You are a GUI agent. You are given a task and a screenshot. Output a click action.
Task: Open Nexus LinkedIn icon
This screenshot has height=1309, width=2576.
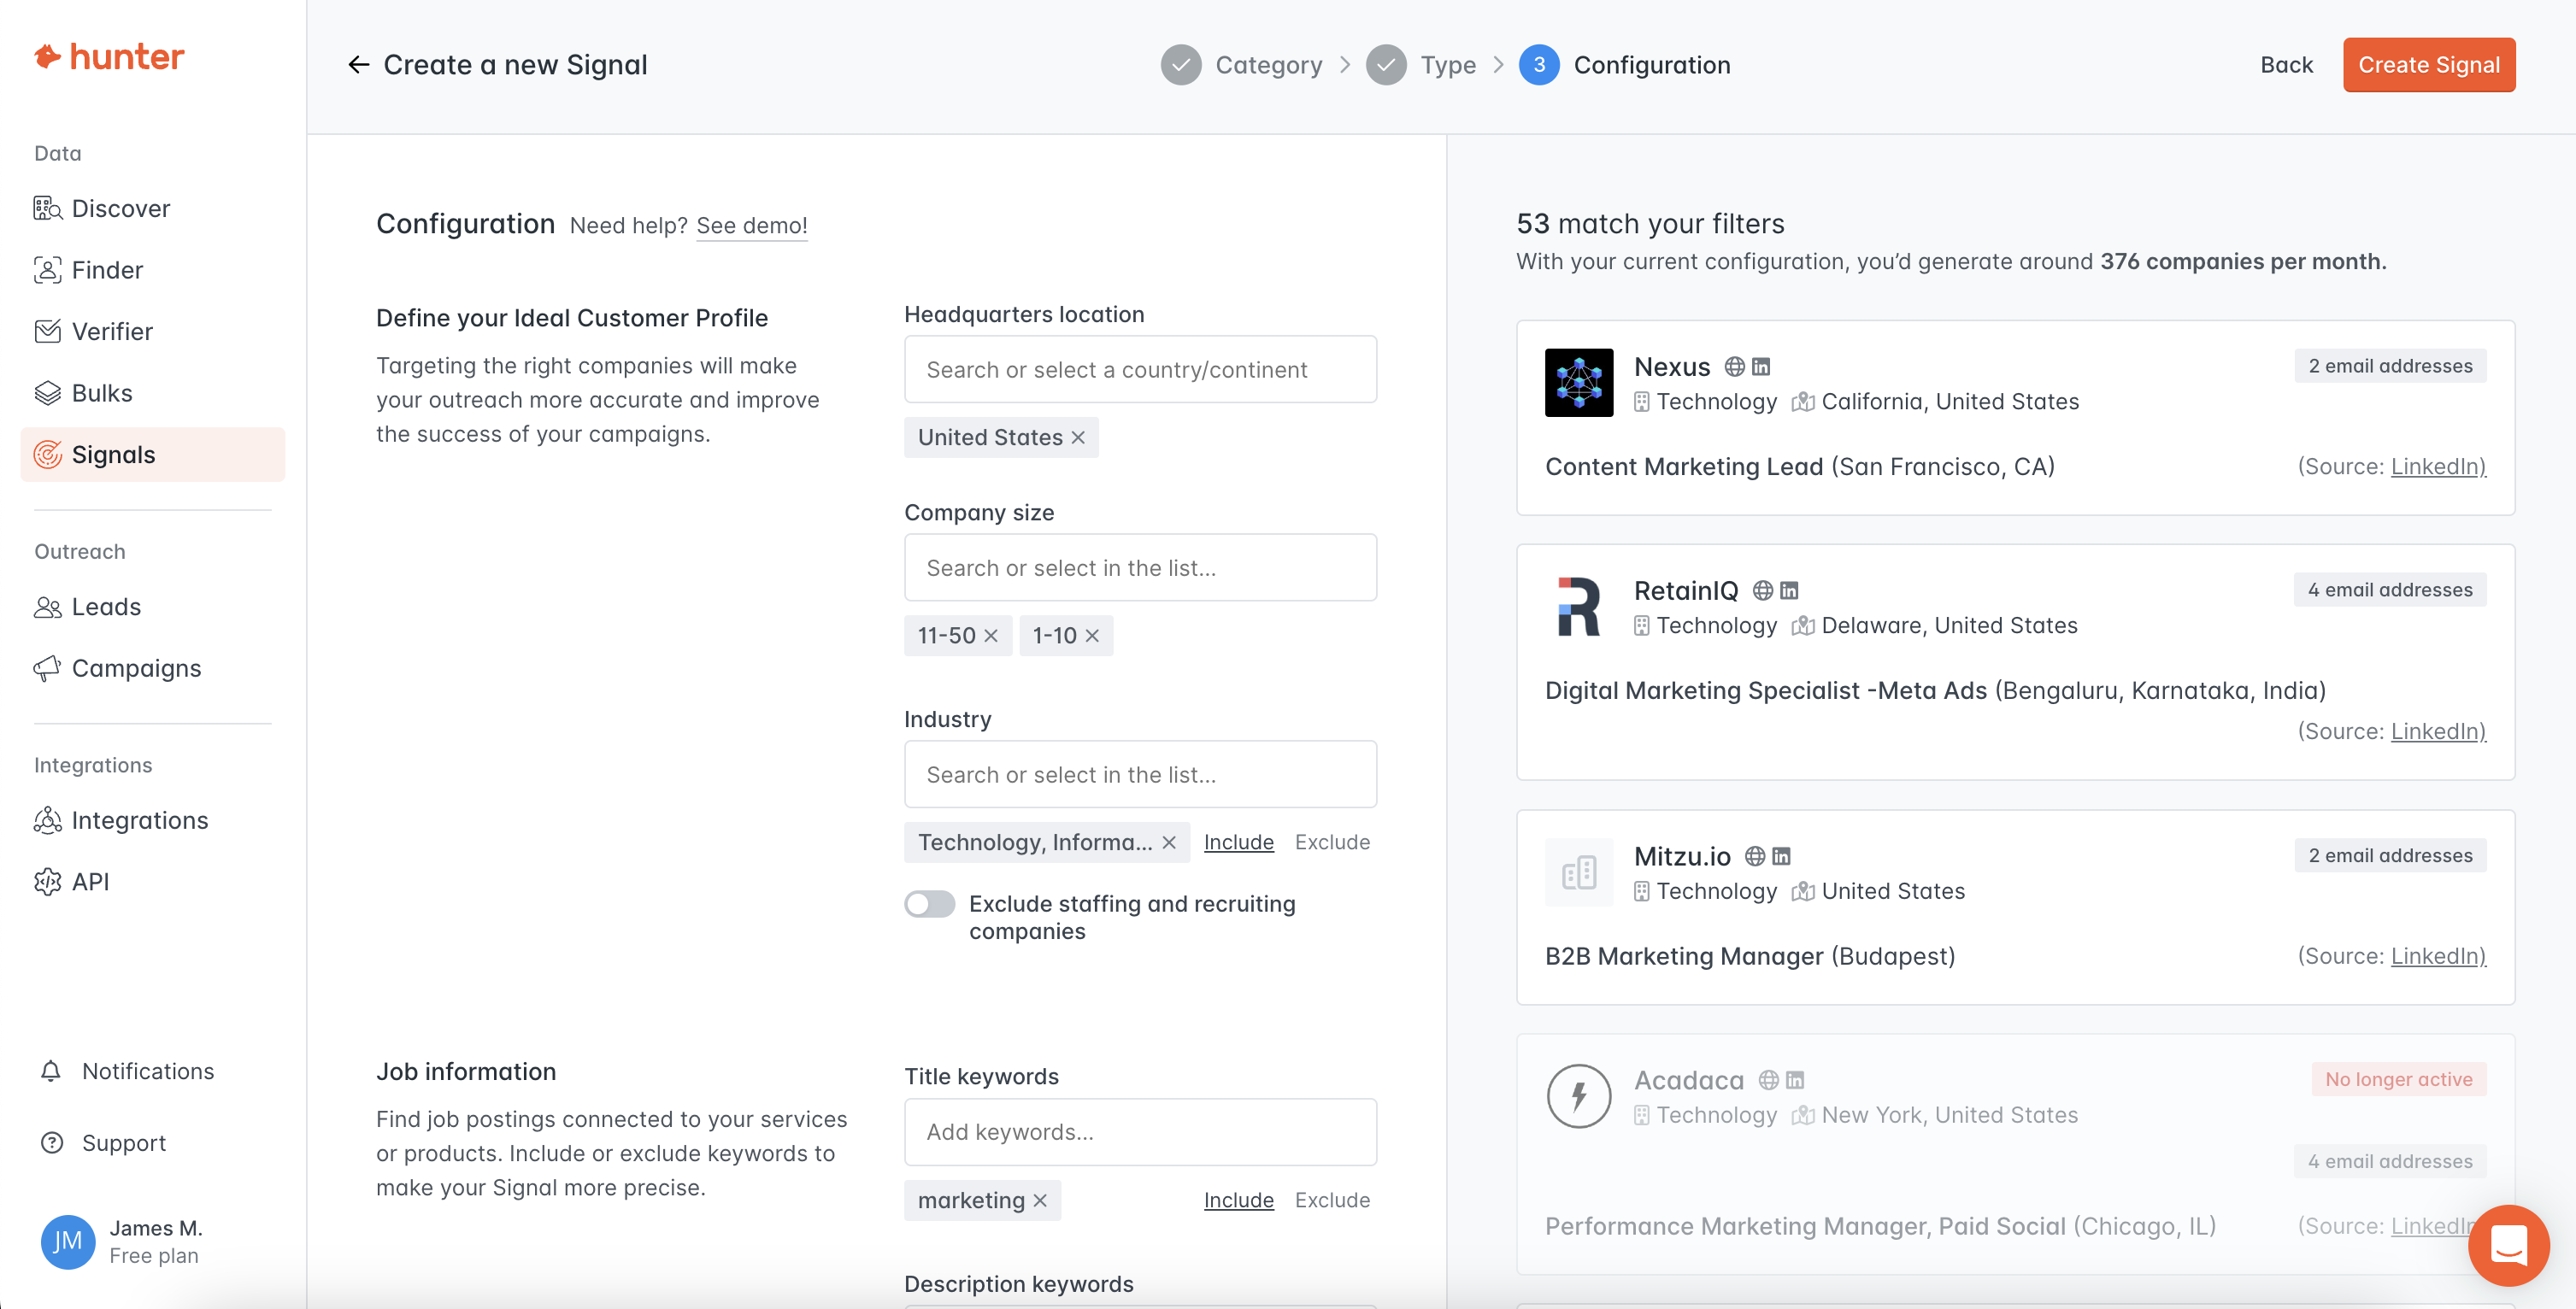(x=1762, y=367)
